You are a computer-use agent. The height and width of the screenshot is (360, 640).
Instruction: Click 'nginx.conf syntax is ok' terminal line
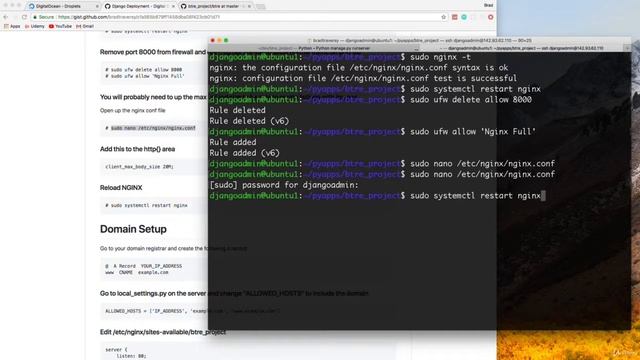pos(358,68)
